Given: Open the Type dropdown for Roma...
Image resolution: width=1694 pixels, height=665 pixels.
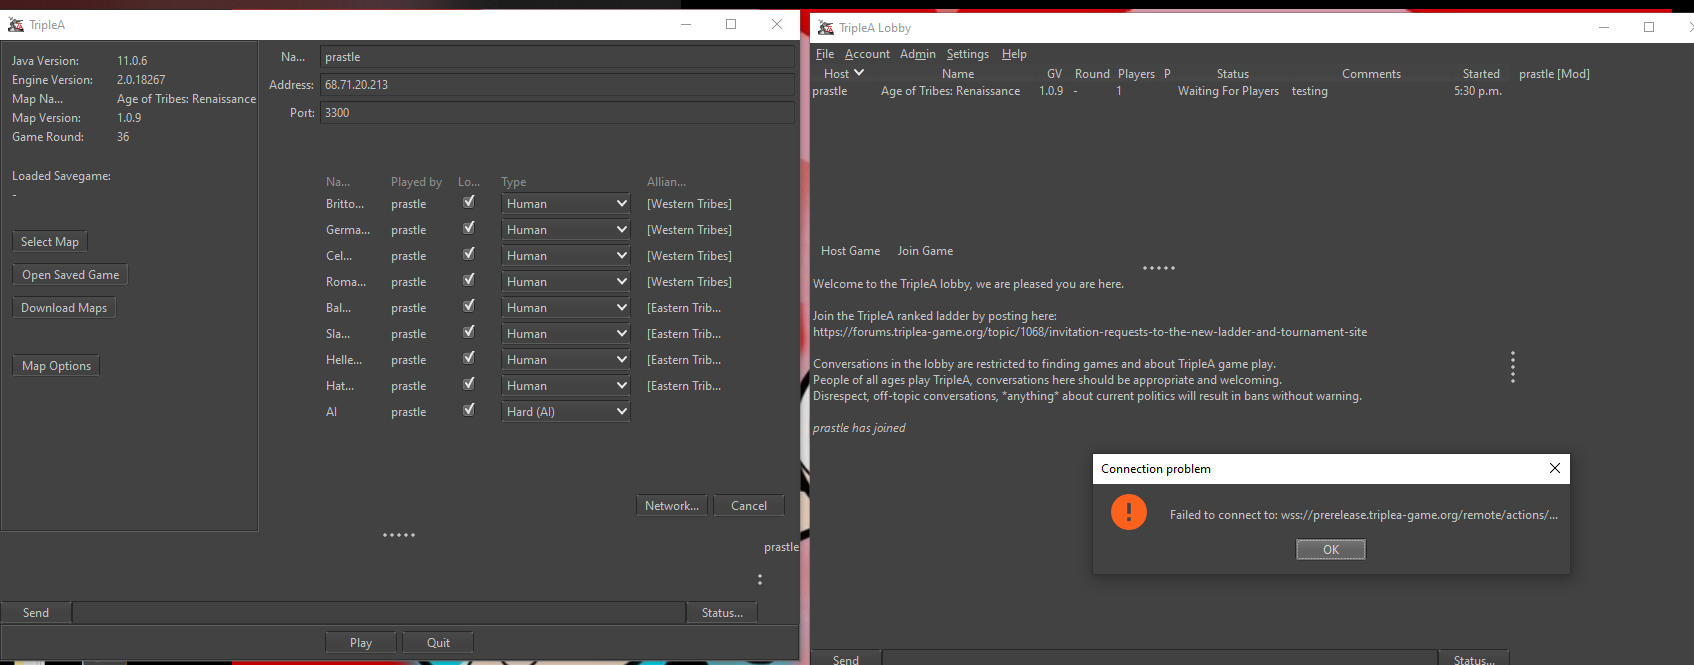Looking at the screenshot, I should 566,282.
